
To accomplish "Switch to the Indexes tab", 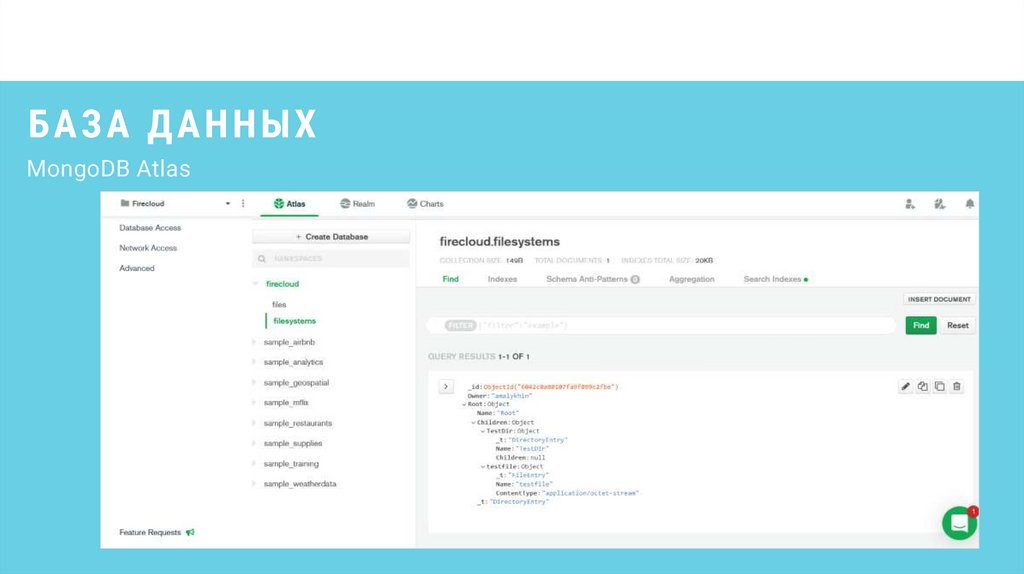I will click(502, 279).
